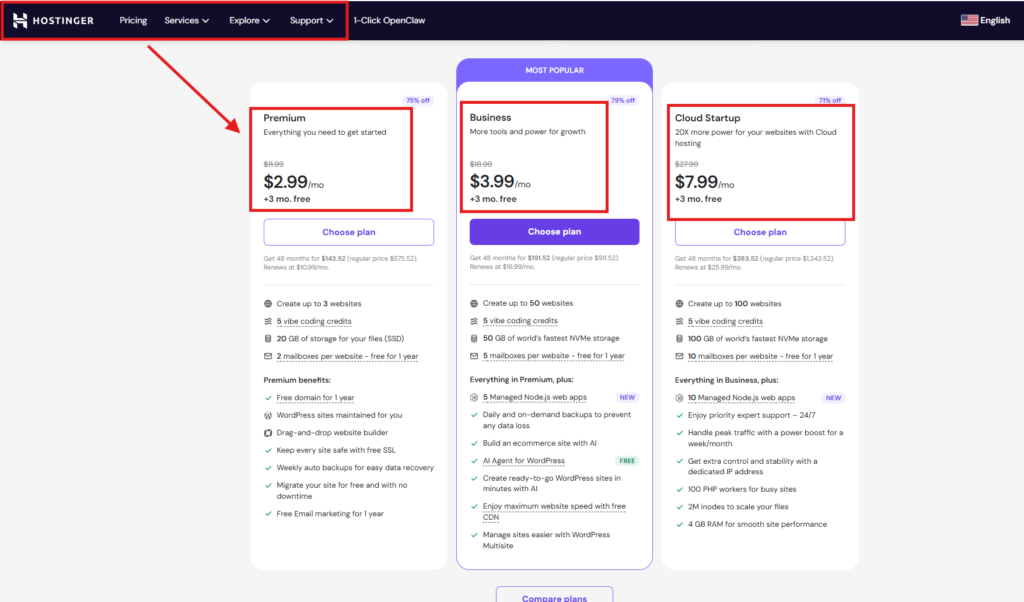Click '5 Managed Node.js web apps' link

[535, 397]
